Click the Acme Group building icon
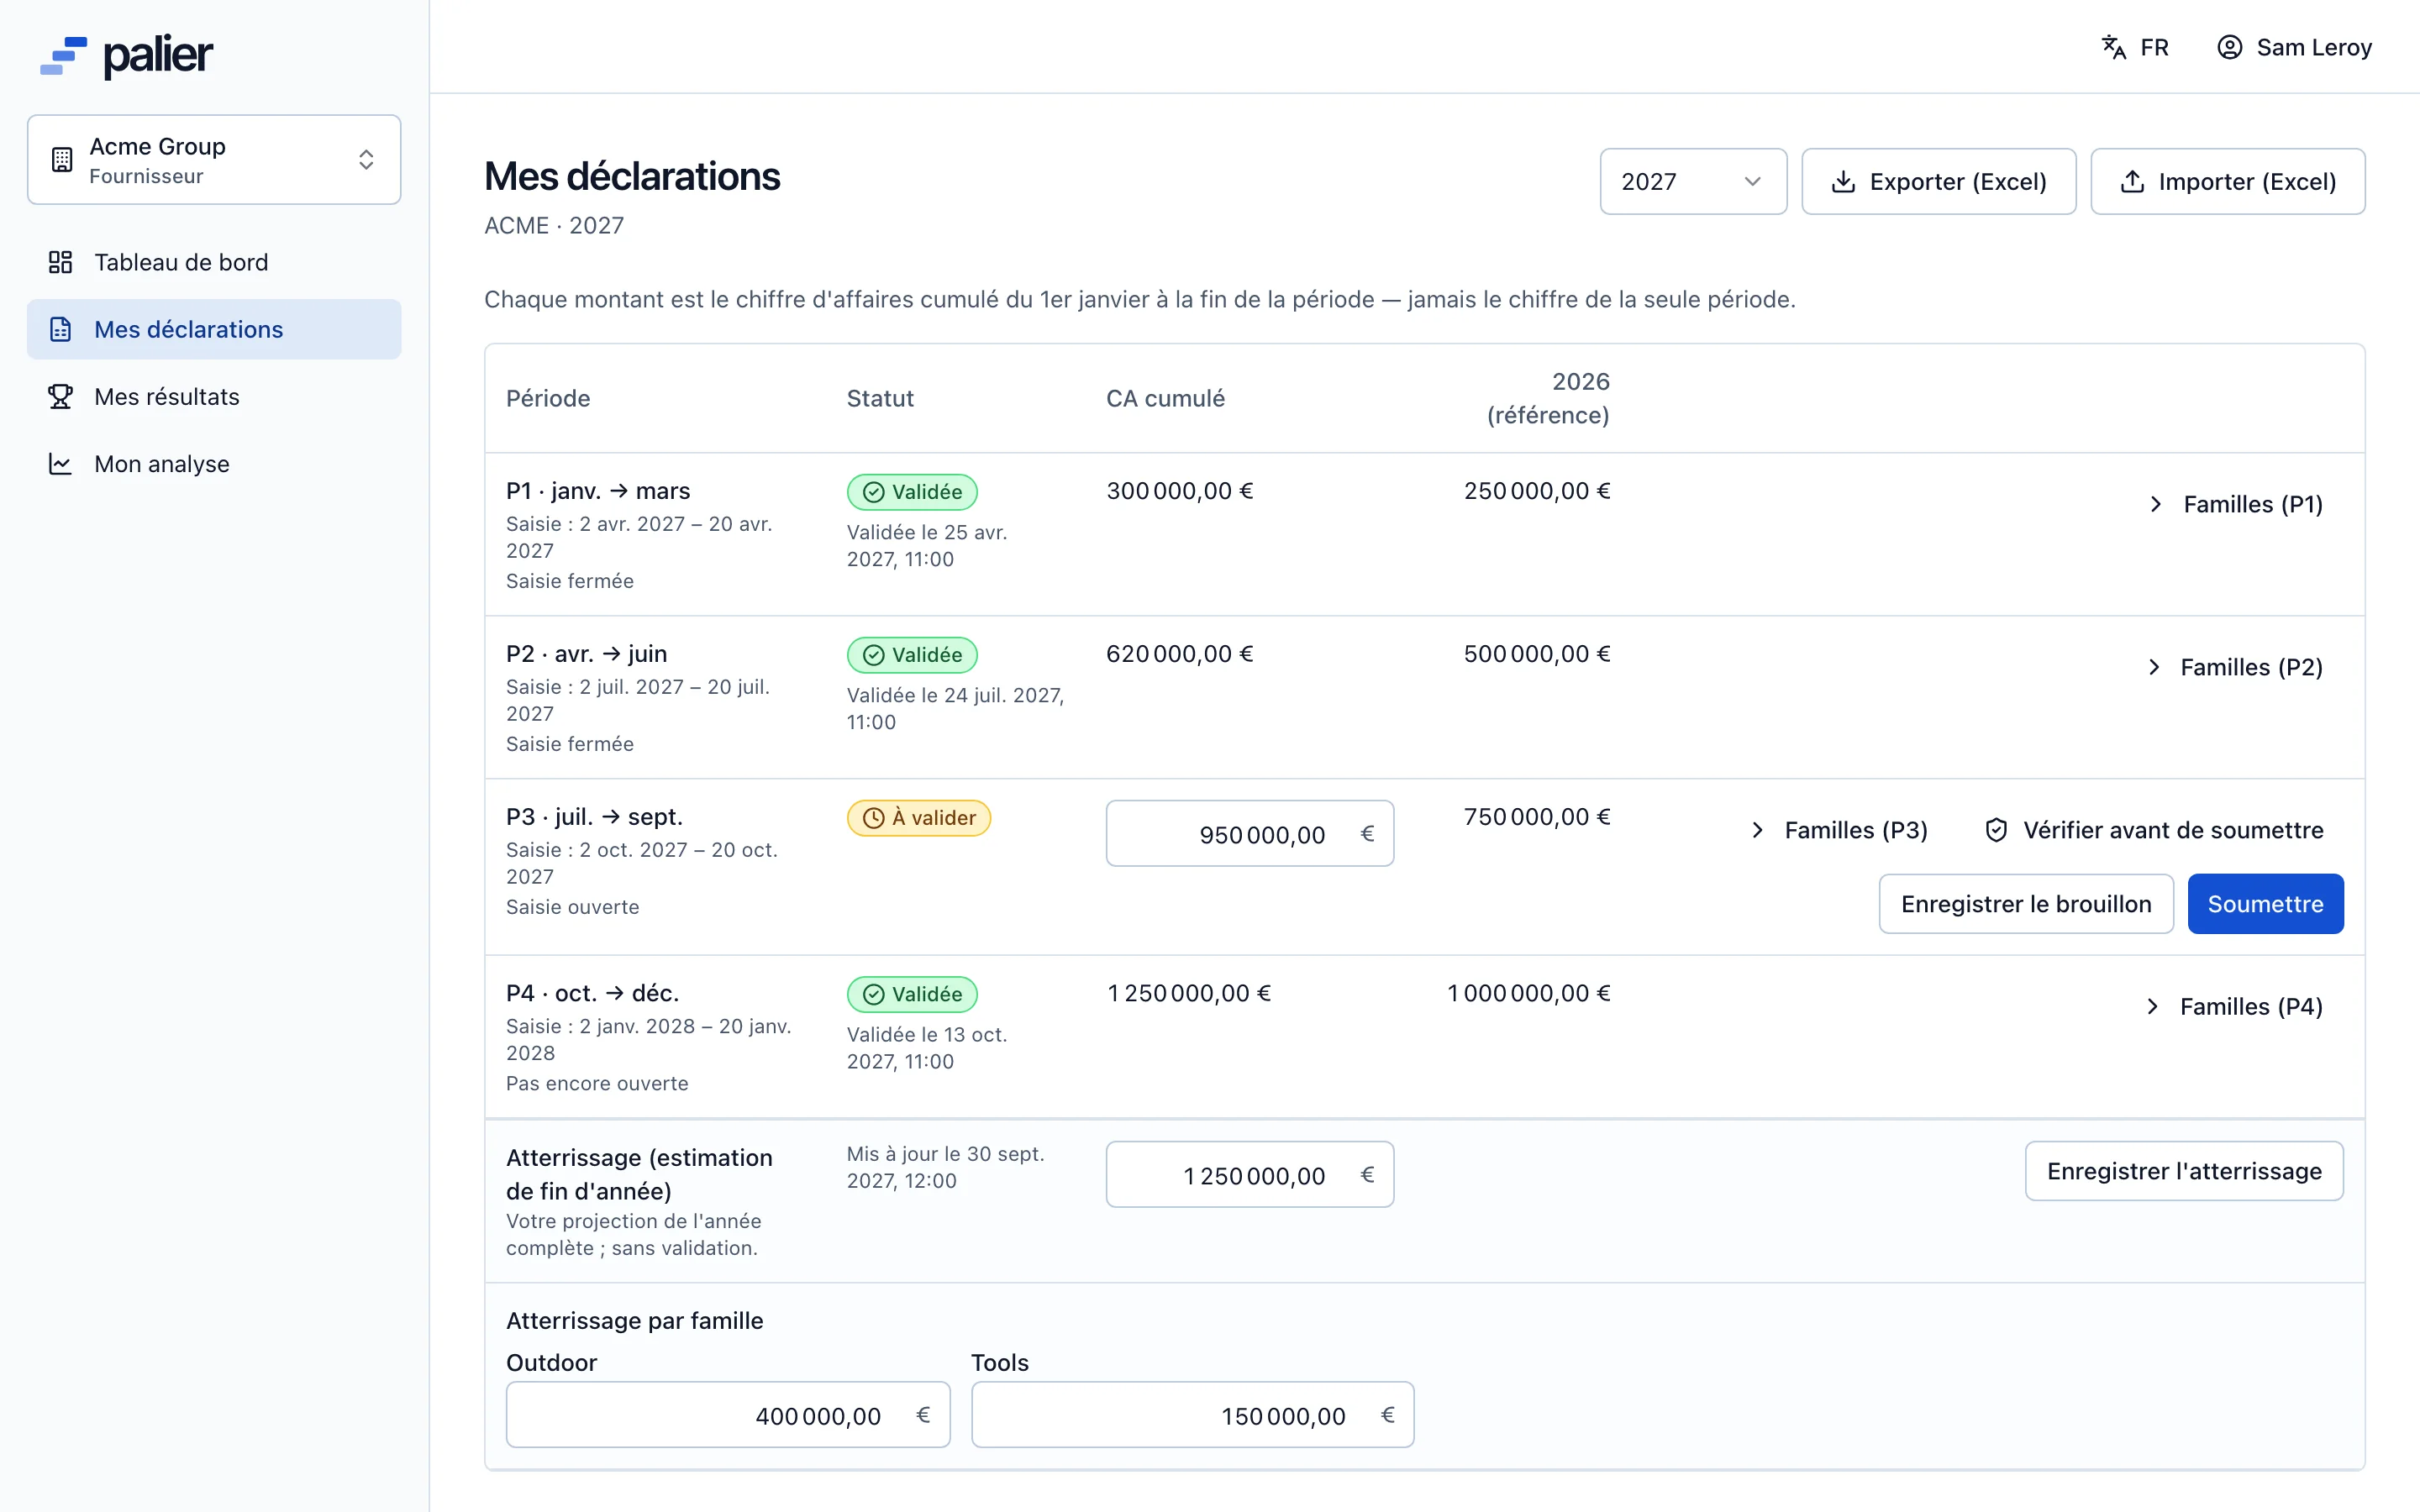Viewport: 2420px width, 1512px height. click(x=62, y=159)
